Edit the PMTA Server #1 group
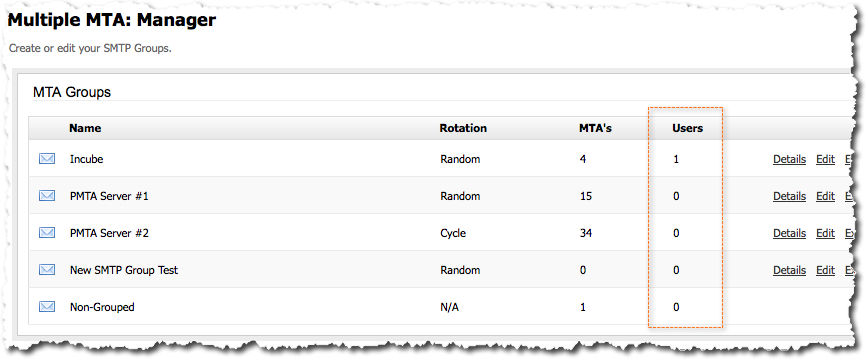The height and width of the screenshot is (360, 868). pos(825,196)
